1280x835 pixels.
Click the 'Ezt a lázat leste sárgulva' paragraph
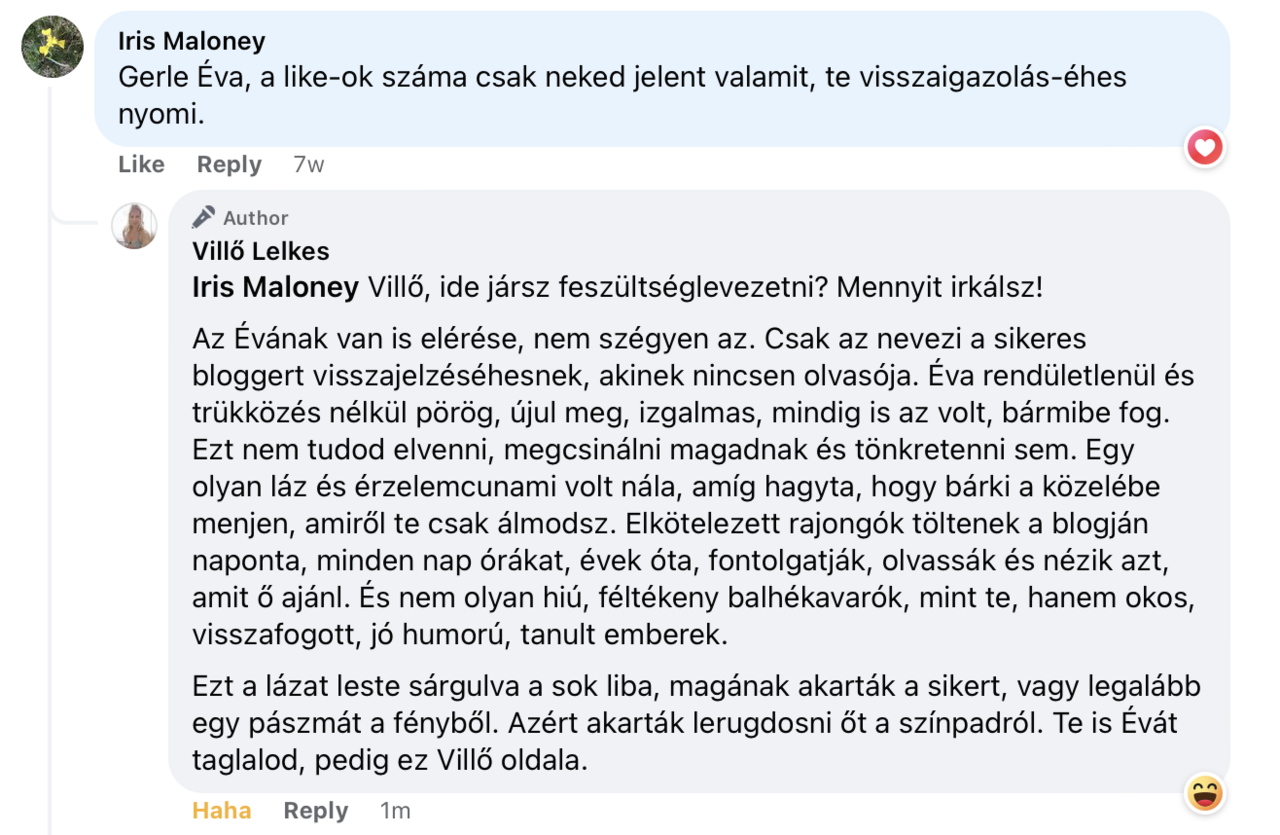pyautogui.click(x=696, y=723)
